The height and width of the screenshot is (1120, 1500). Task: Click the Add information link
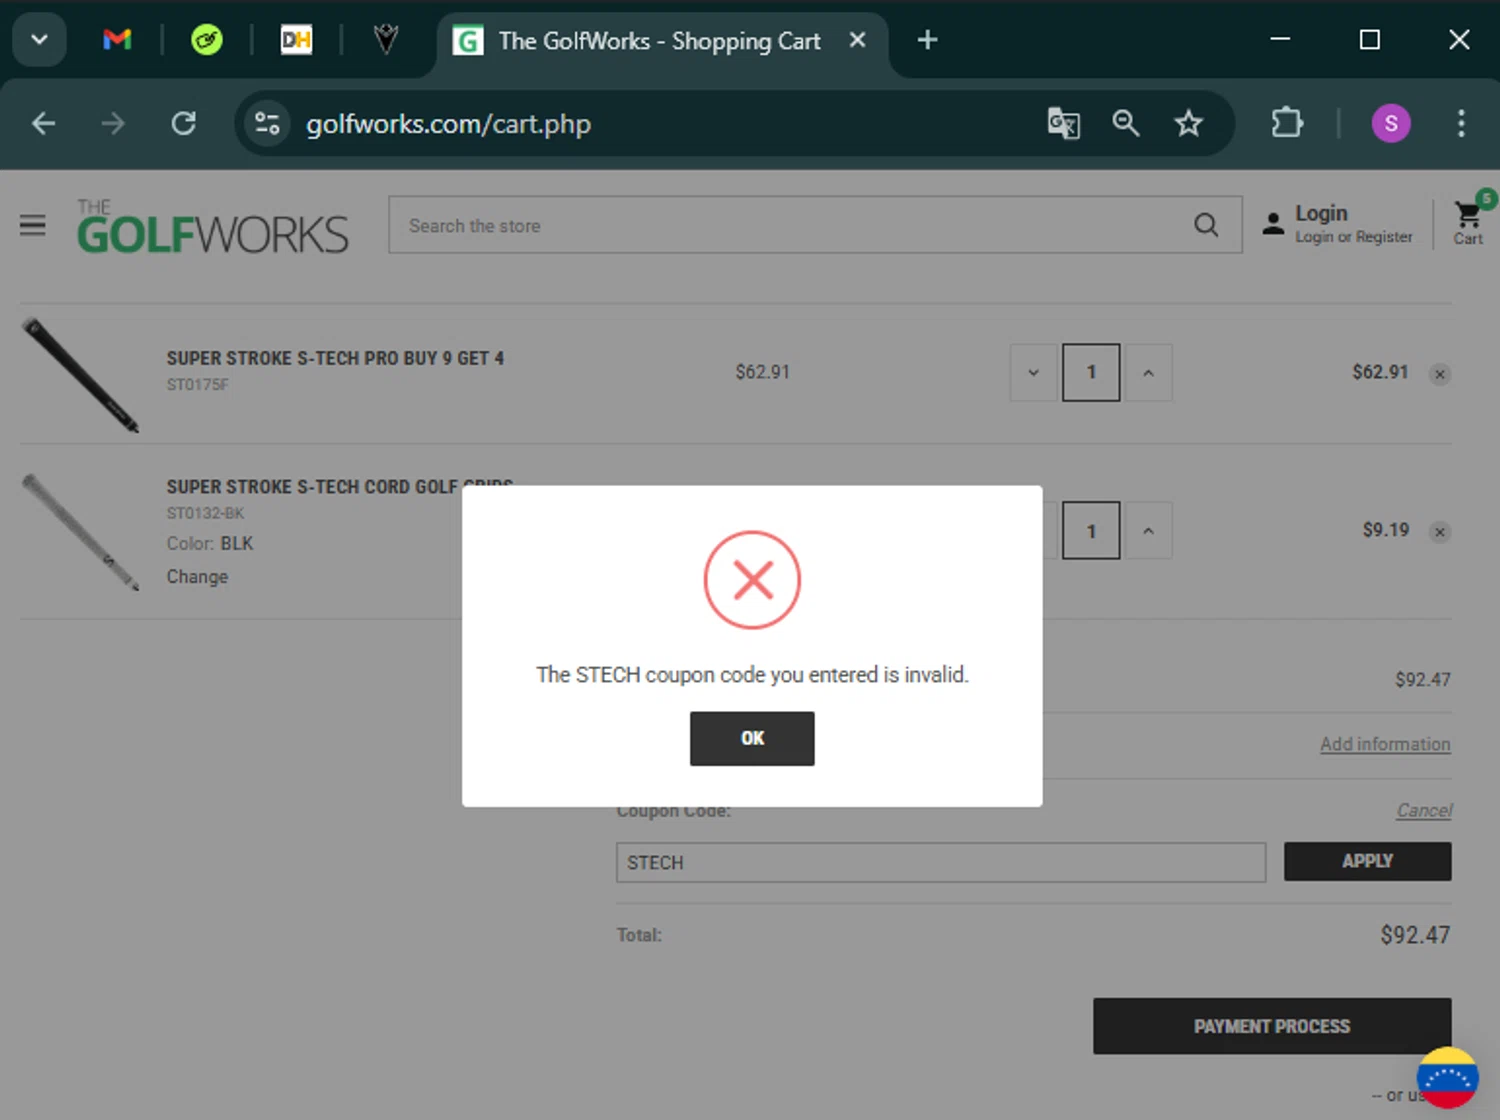[x=1385, y=744]
